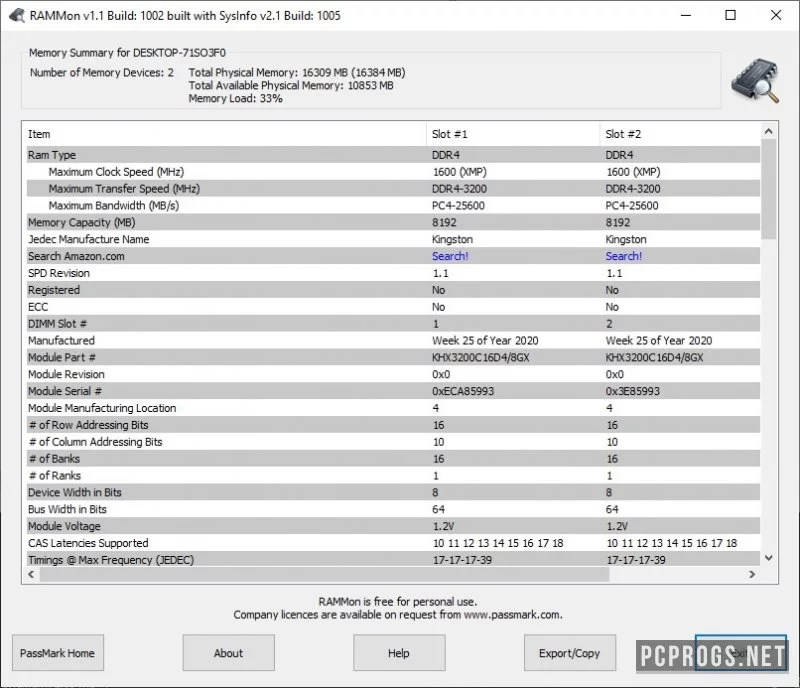
Task: Select the # of Ranks row
Action: point(393,475)
